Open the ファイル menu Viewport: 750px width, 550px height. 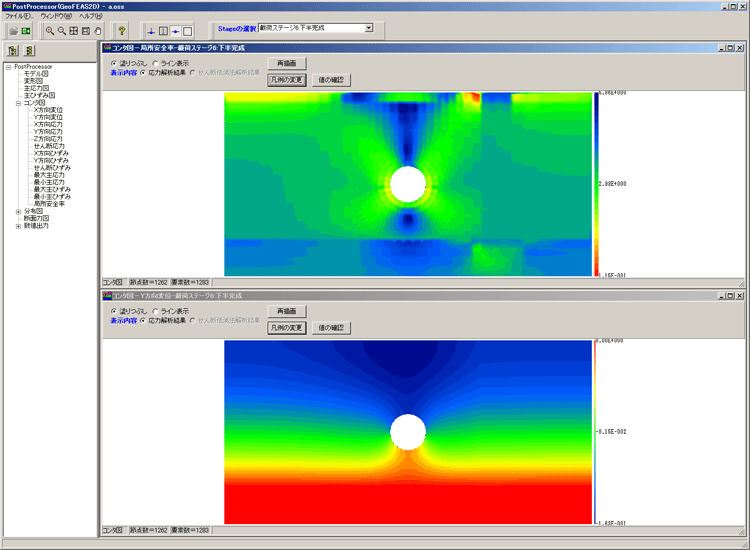[x=19, y=16]
